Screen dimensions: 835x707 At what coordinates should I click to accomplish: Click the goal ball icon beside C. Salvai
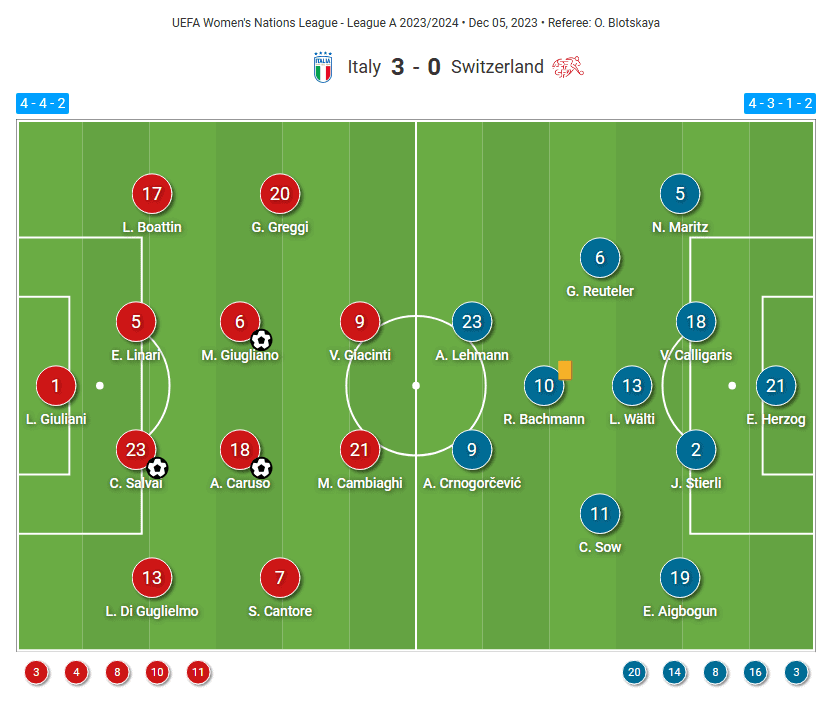pyautogui.click(x=157, y=467)
